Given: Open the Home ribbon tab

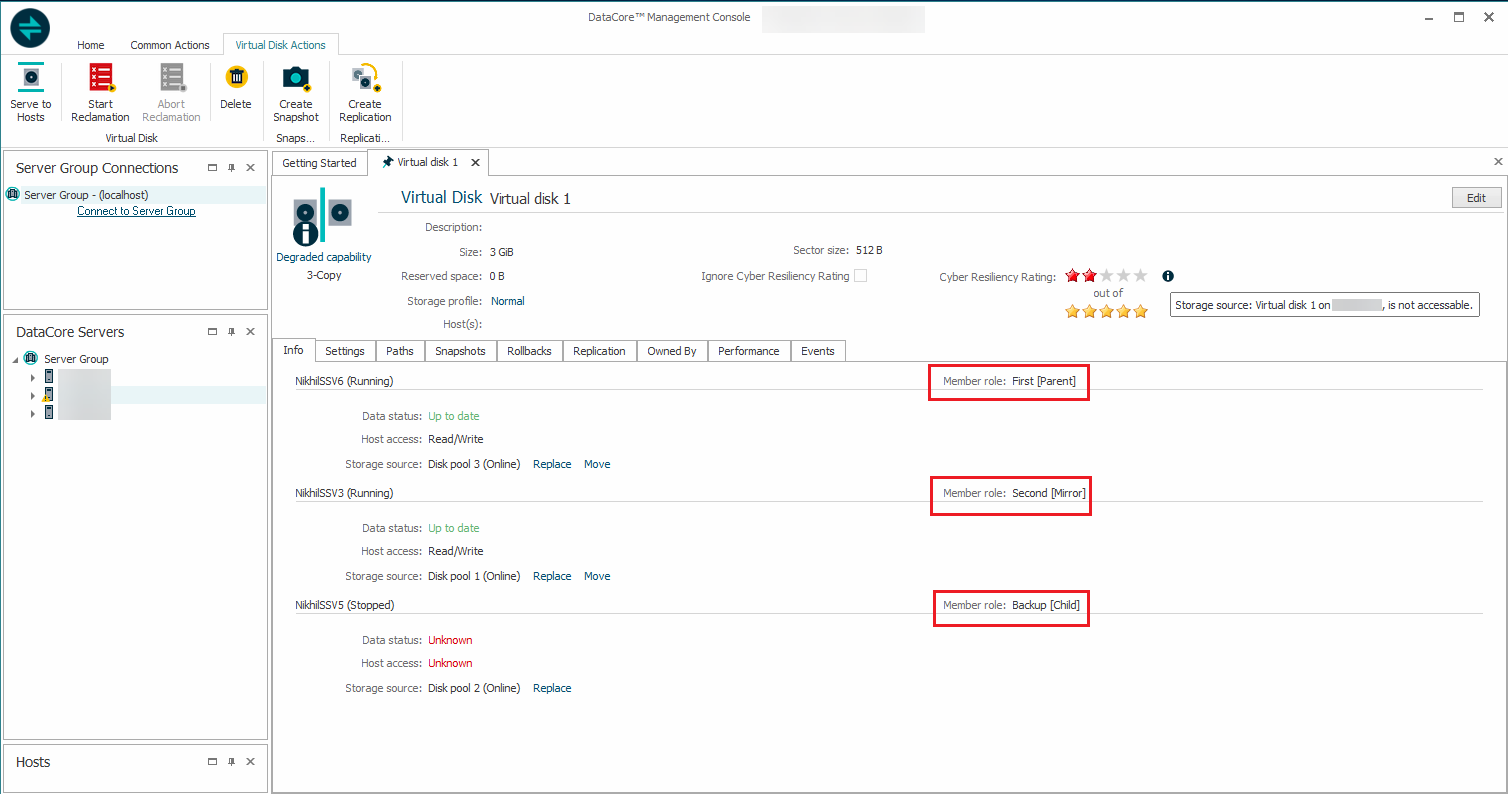Looking at the screenshot, I should [x=91, y=45].
